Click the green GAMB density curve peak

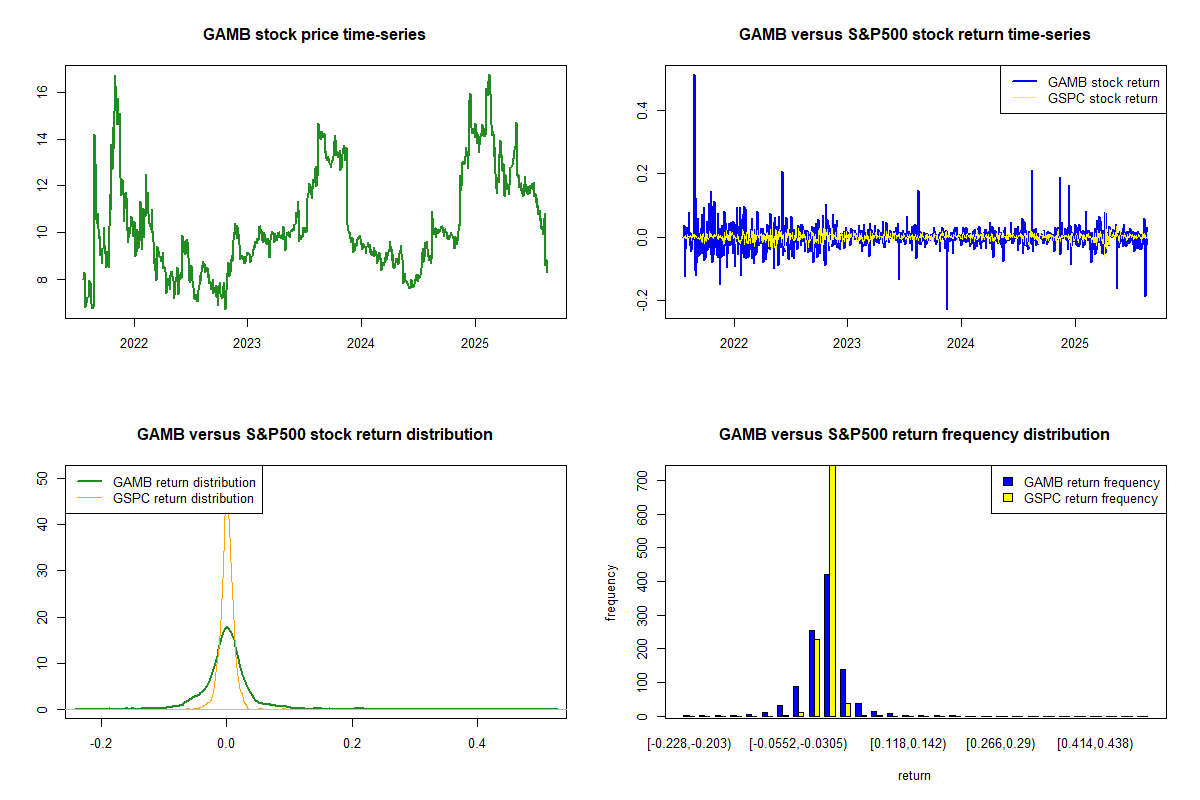227,628
